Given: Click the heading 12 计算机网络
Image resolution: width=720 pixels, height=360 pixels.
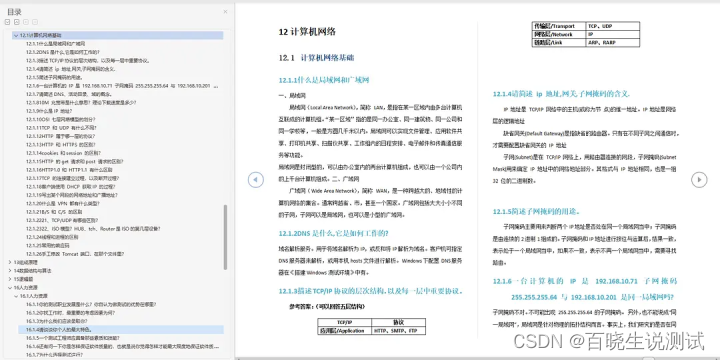Looking at the screenshot, I should coord(308,32).
